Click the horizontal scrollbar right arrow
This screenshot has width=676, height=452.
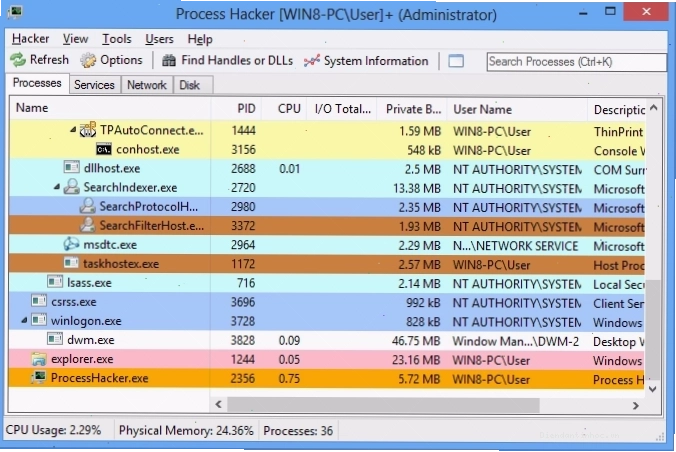point(635,405)
